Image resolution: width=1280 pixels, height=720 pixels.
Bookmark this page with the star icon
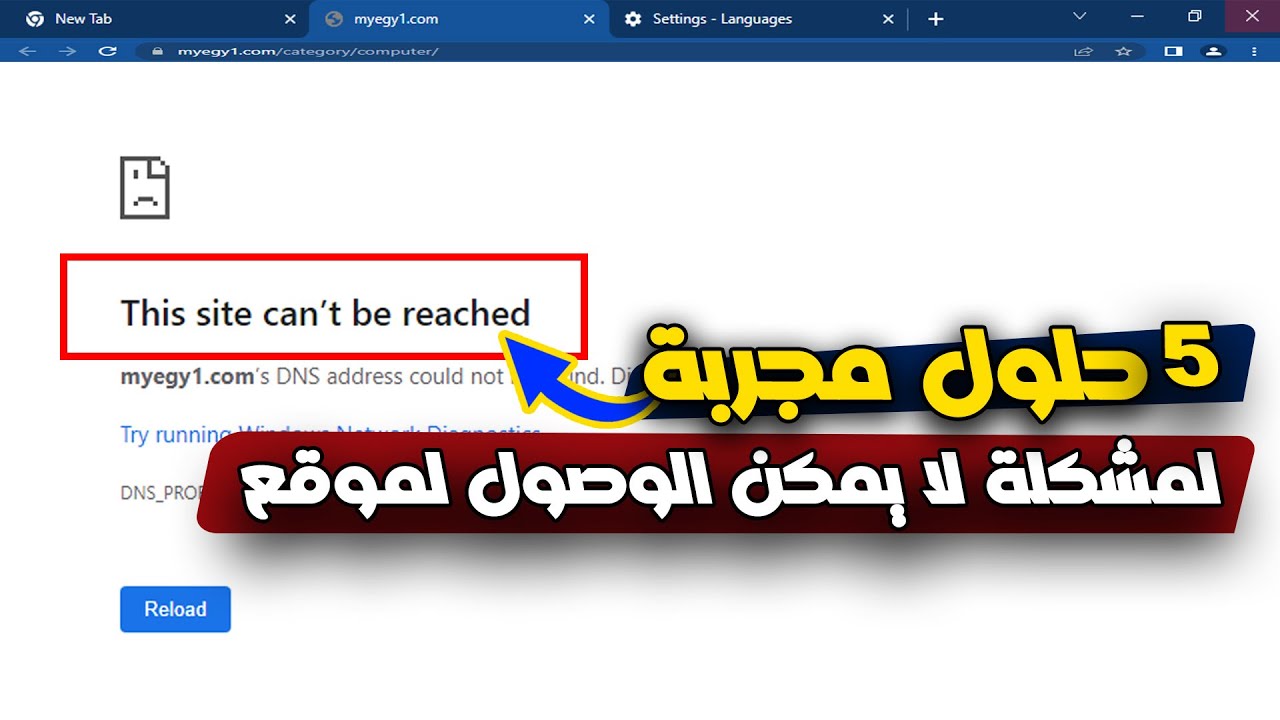(x=1124, y=50)
